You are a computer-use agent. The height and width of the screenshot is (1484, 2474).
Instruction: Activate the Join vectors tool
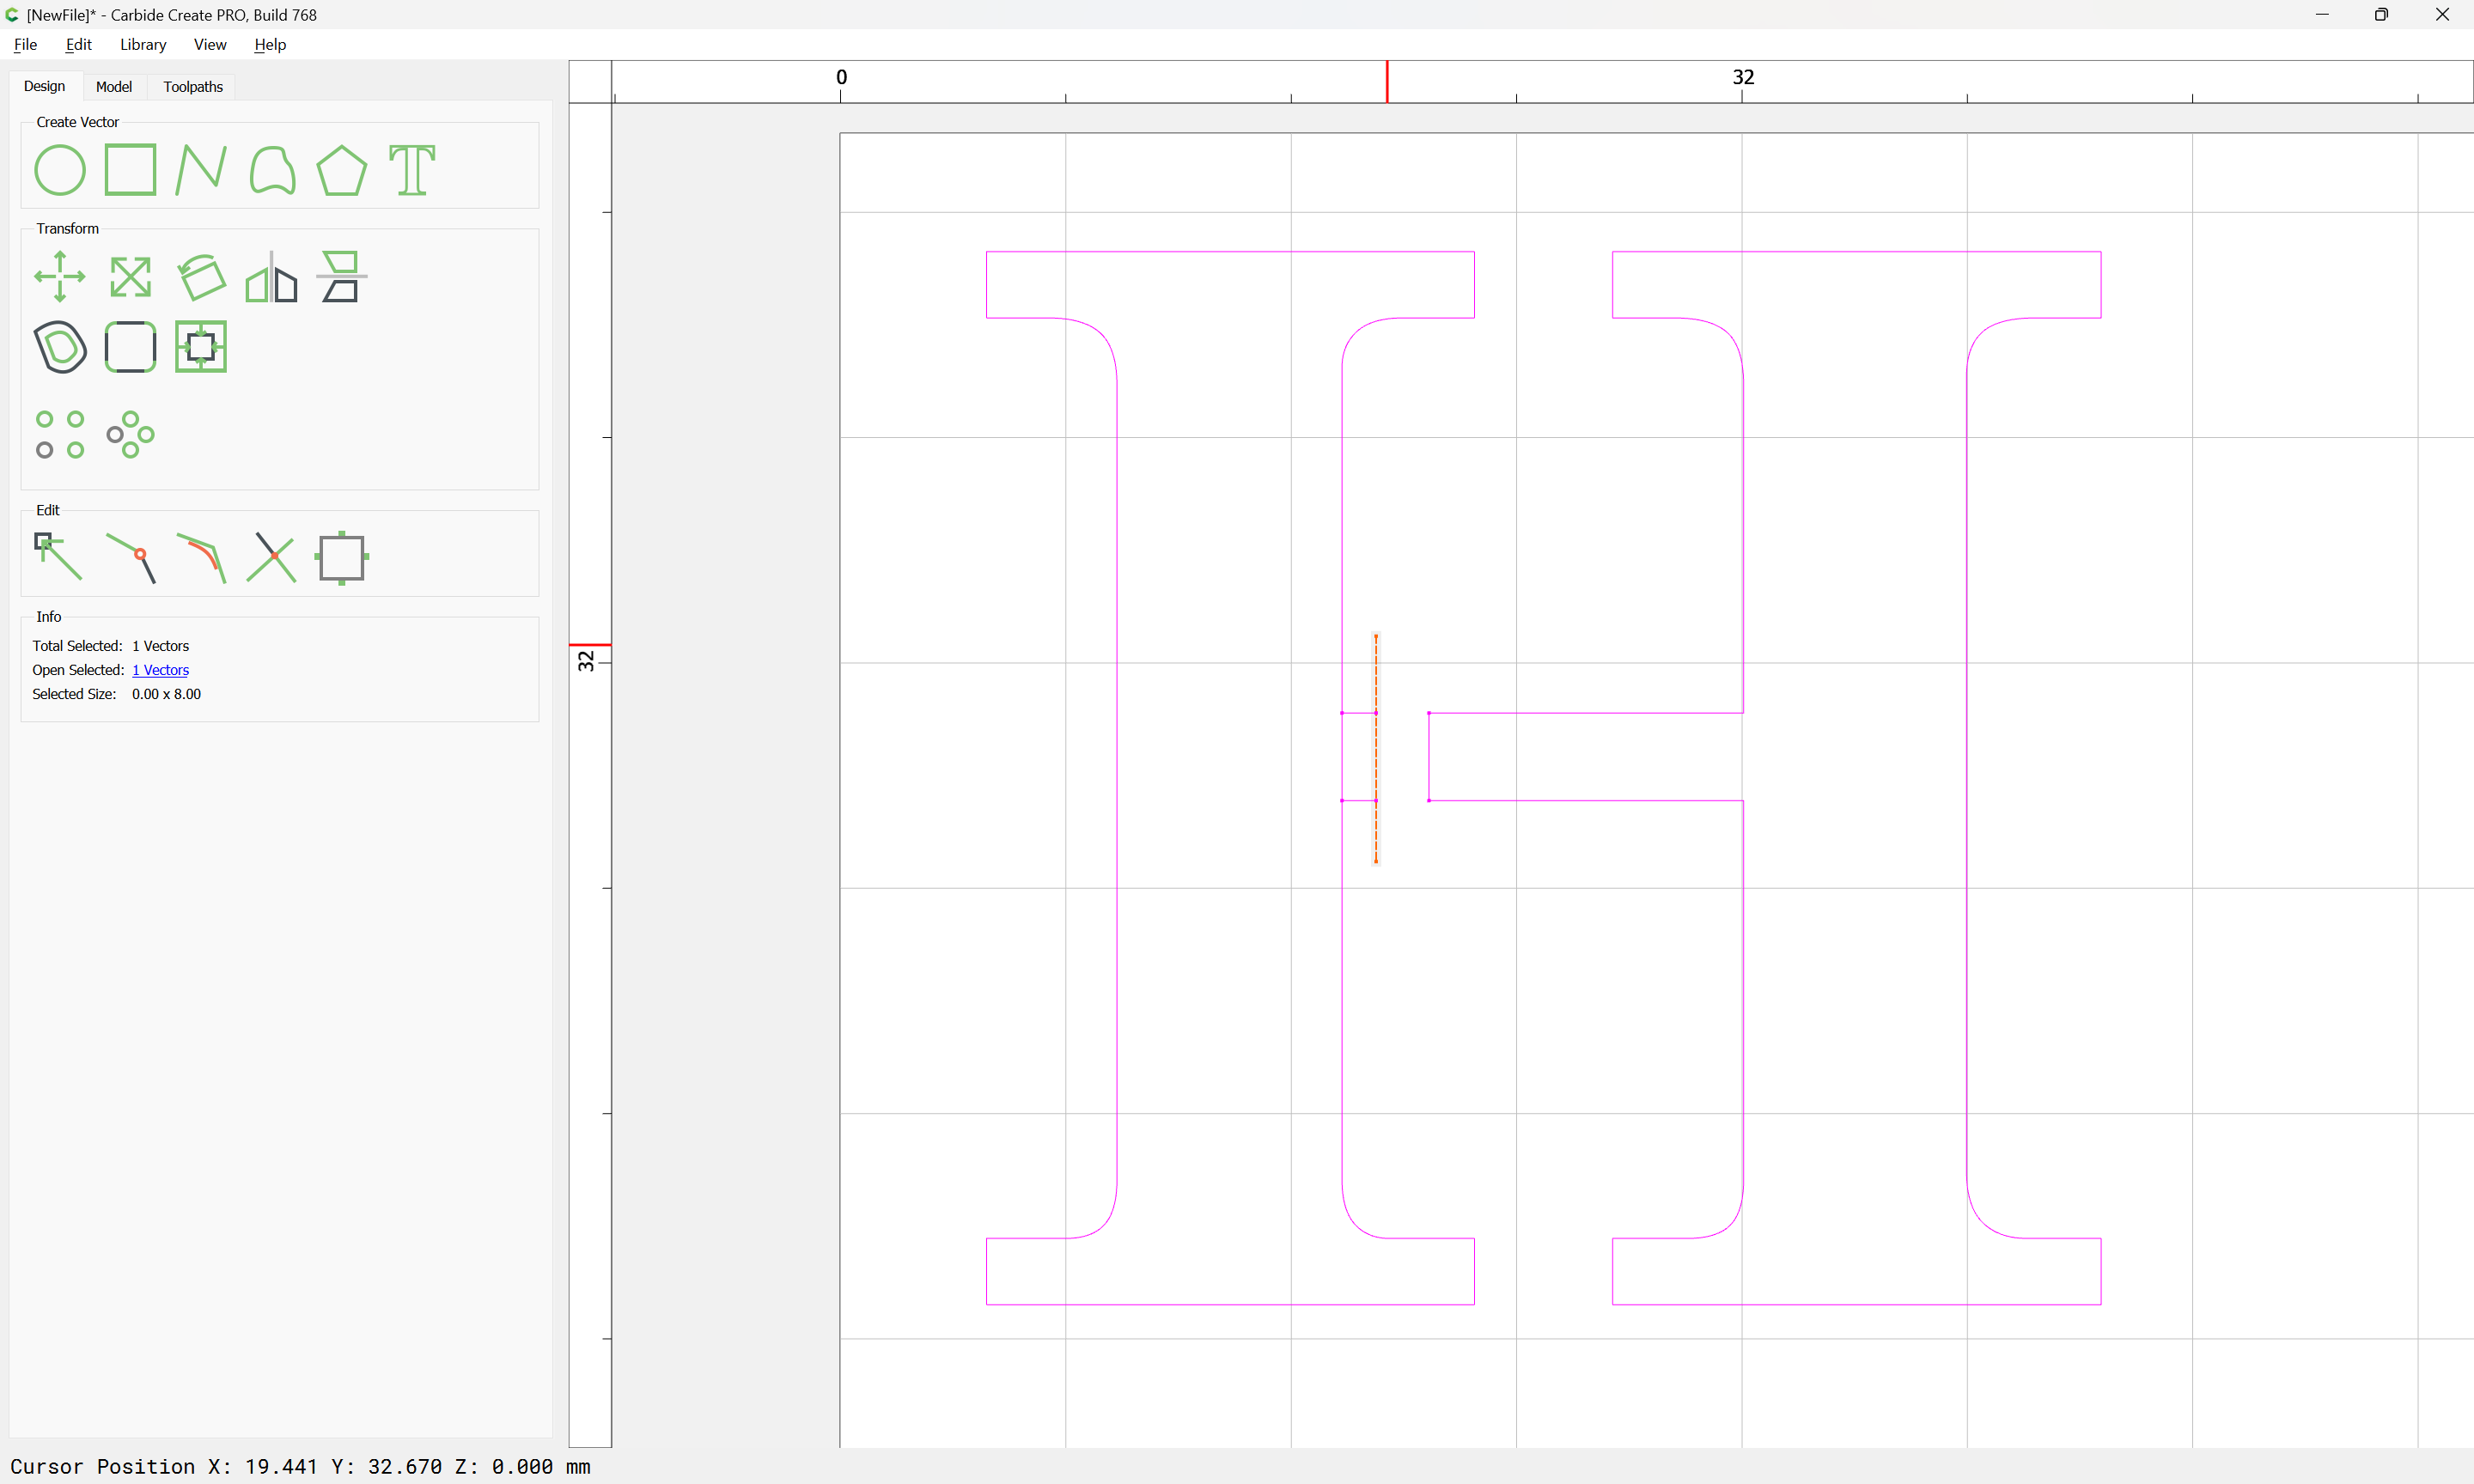(131, 558)
